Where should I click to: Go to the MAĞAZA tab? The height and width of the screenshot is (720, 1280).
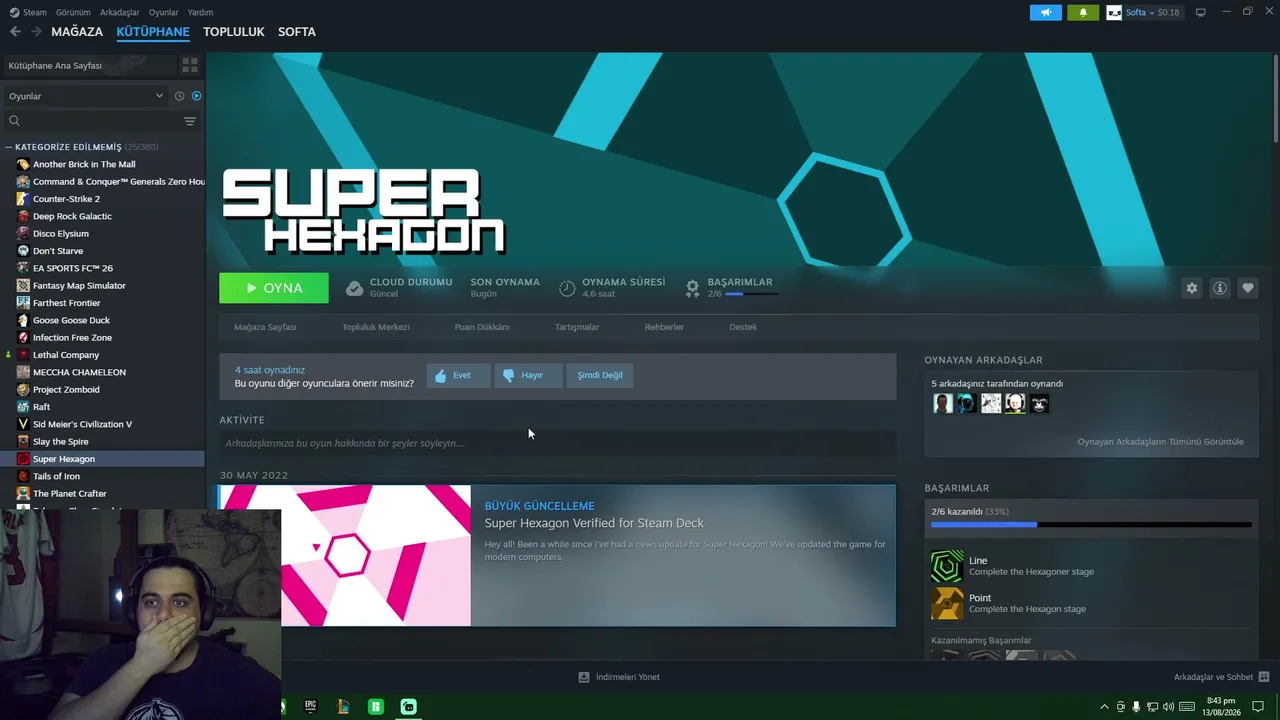pyautogui.click(x=77, y=32)
